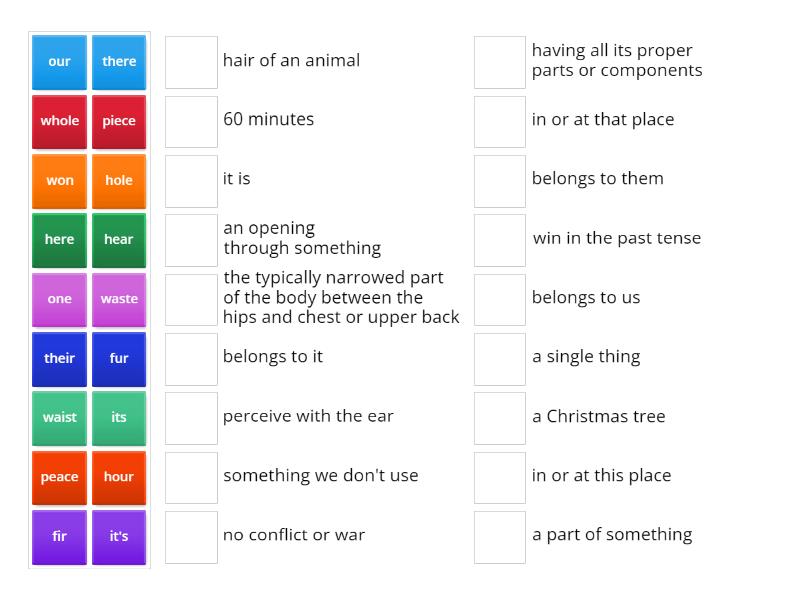Click the 'their' tile
800x600 pixels.
point(59,359)
